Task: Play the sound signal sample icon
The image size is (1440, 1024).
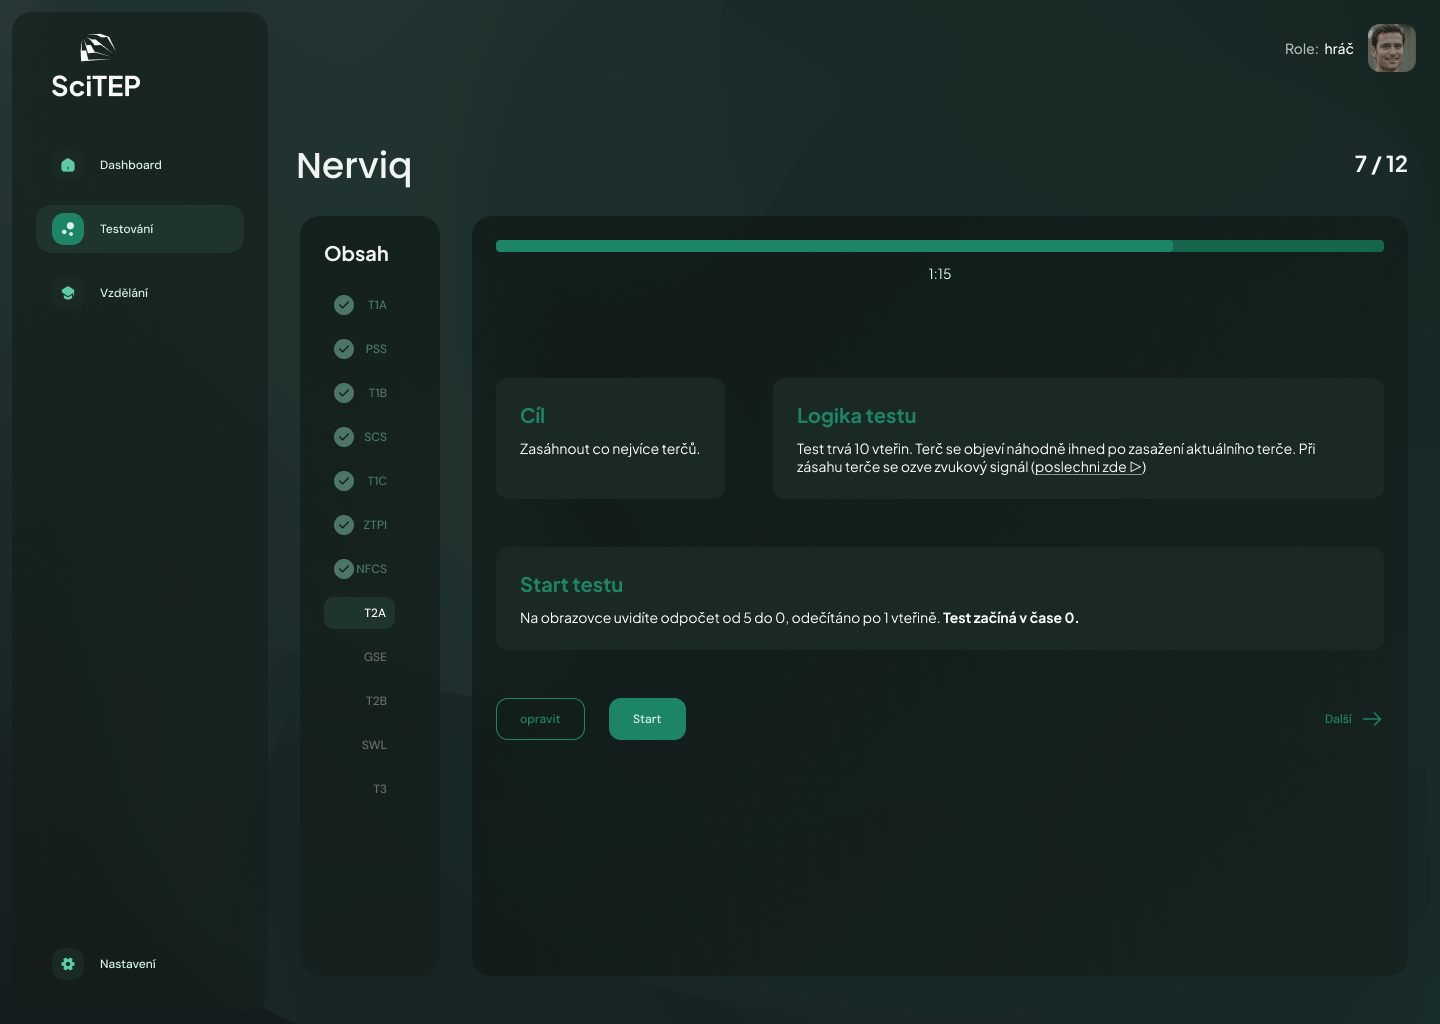Action: [1135, 467]
